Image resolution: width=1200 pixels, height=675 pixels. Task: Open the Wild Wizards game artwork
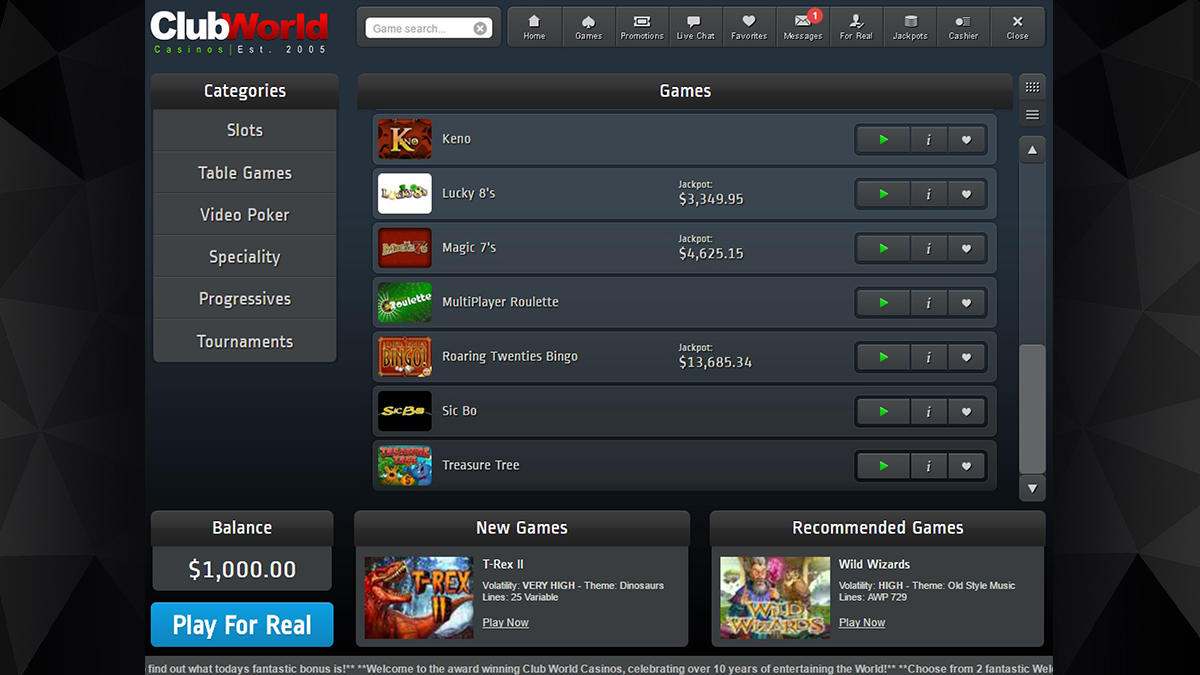coord(775,598)
